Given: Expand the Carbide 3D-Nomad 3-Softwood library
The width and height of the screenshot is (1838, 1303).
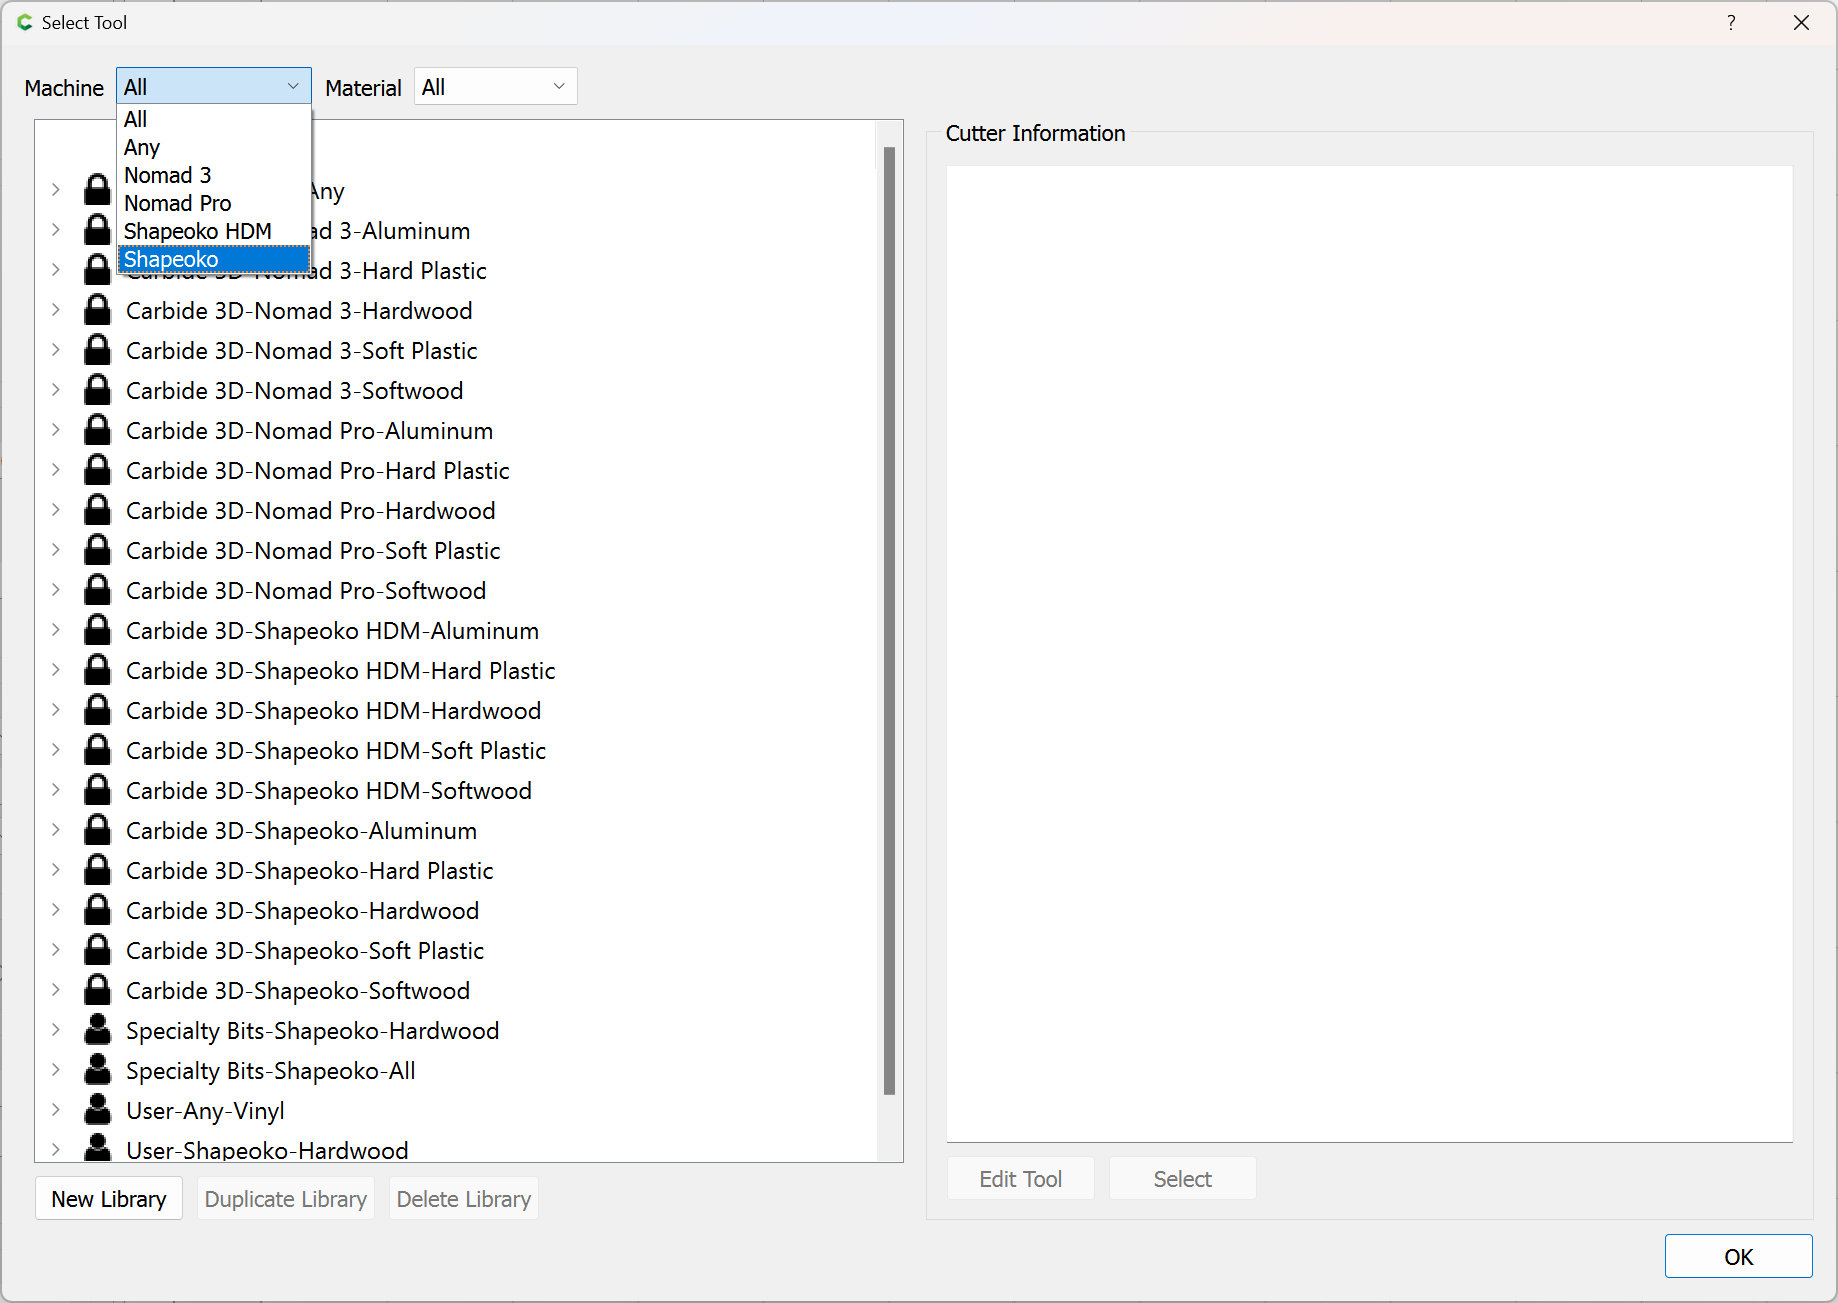Looking at the screenshot, I should click(56, 390).
